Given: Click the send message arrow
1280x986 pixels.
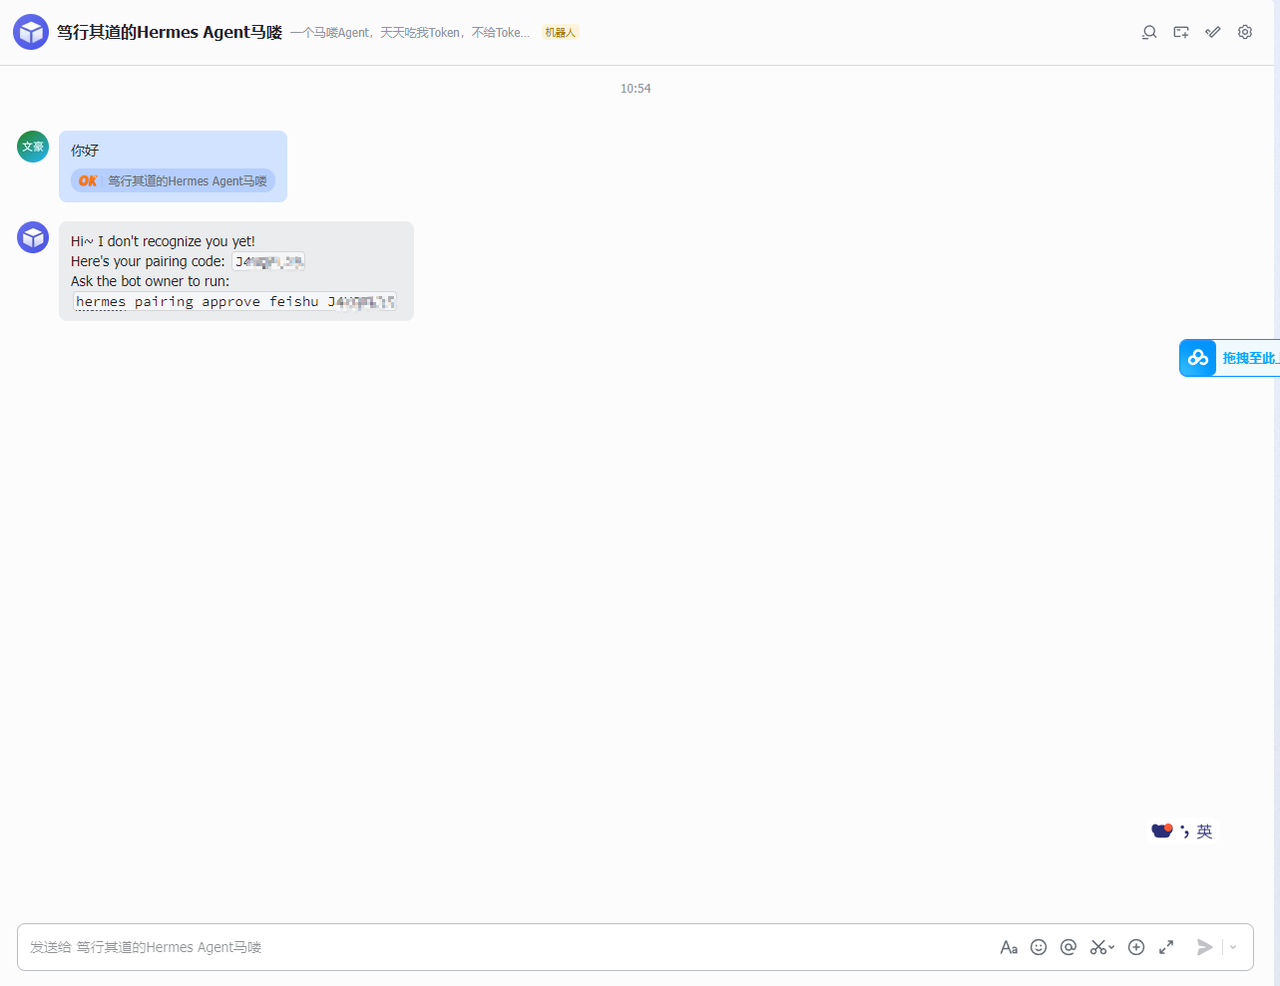Looking at the screenshot, I should pos(1205,947).
